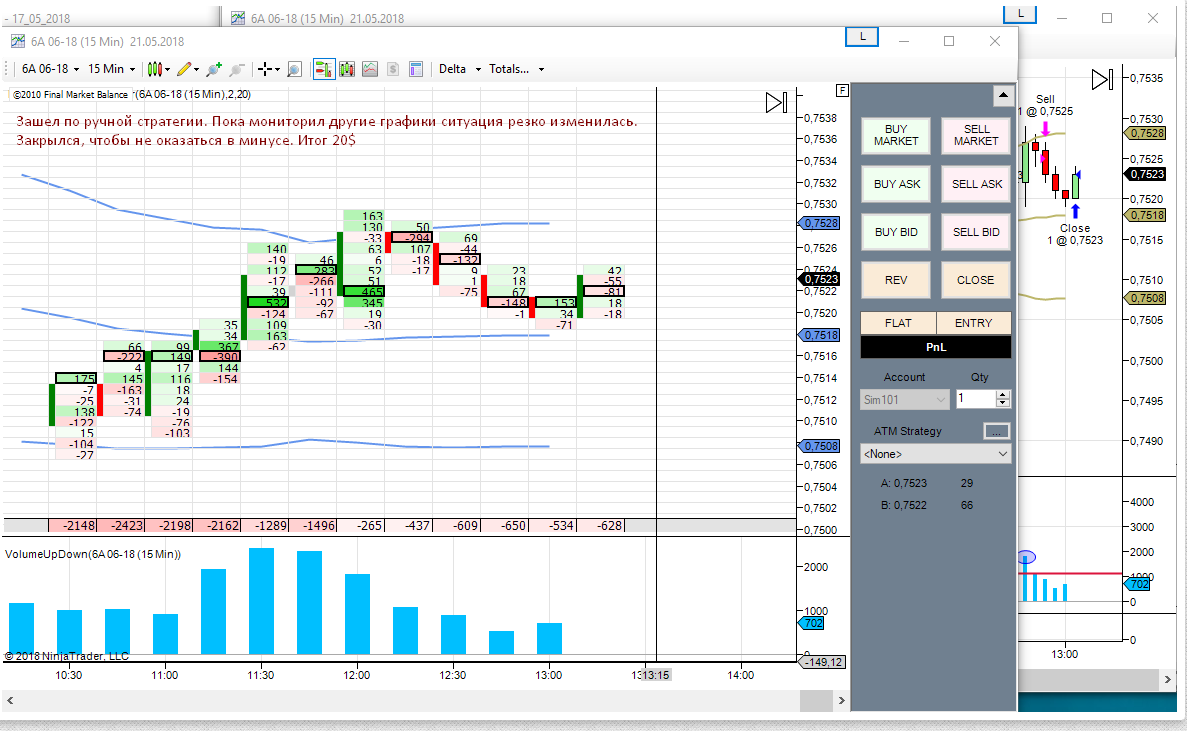Click the light blue 0,7528 price marker

821,223
